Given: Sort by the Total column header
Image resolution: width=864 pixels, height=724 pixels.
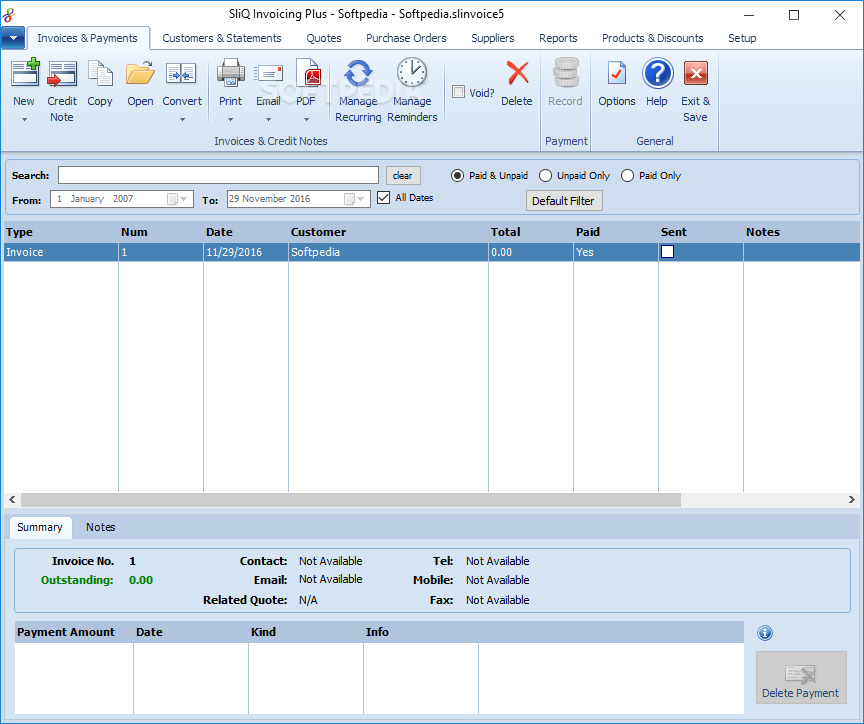Looking at the screenshot, I should pyautogui.click(x=531, y=232).
